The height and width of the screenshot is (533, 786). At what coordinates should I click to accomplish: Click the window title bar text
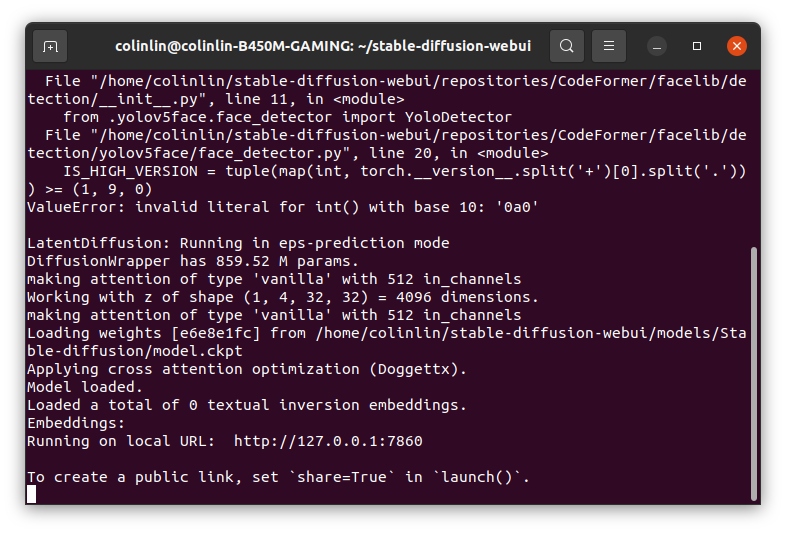[322, 46]
